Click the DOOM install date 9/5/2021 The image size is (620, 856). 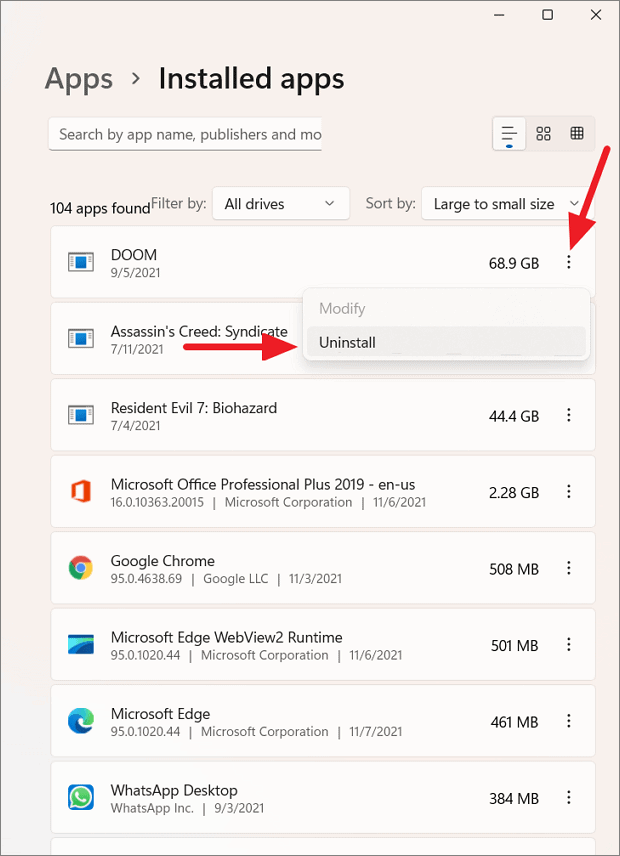(x=135, y=273)
